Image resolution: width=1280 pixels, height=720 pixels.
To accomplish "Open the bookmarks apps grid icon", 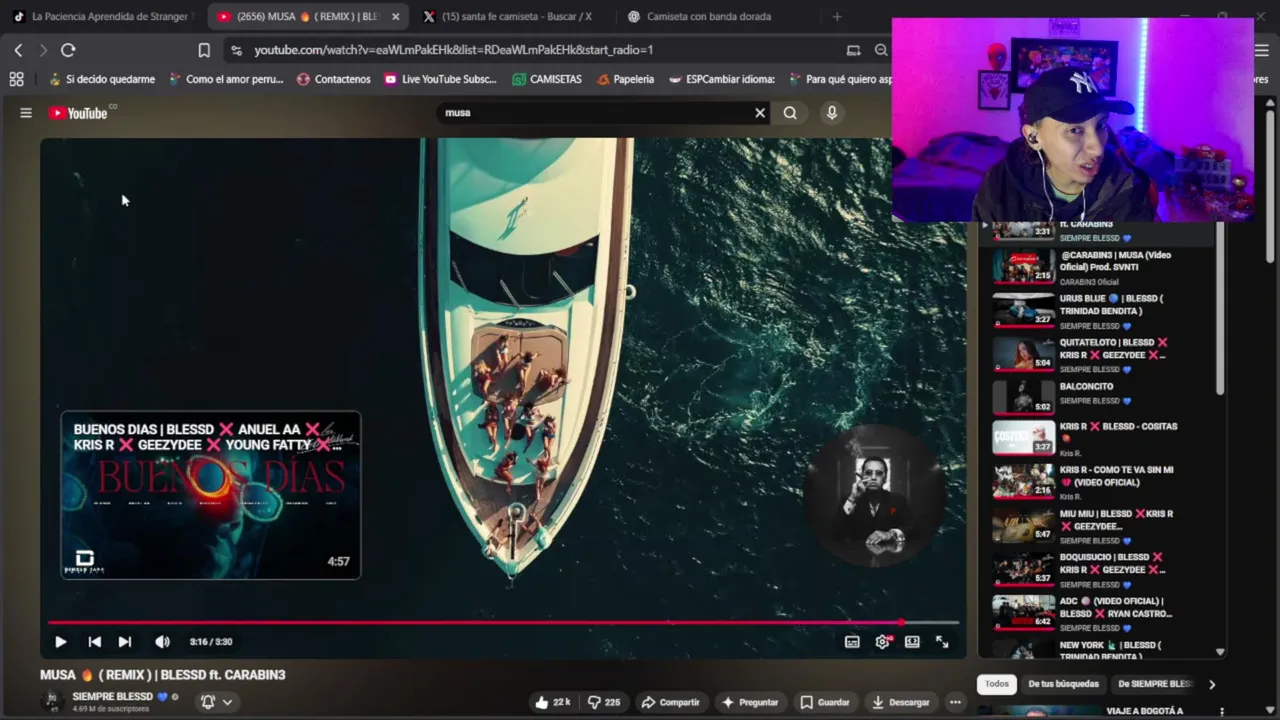I will (16, 79).
